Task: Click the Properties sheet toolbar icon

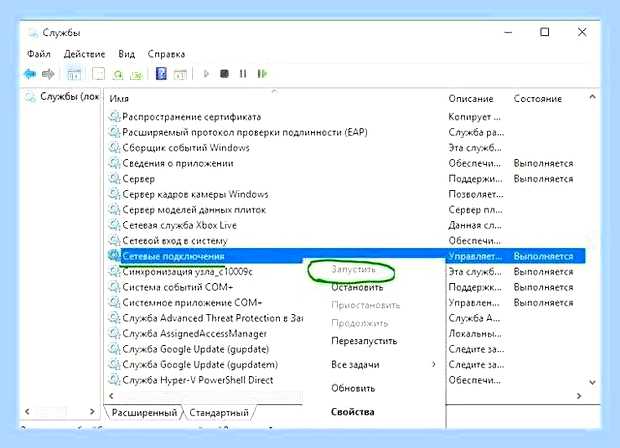Action: pyautogui.click(x=98, y=74)
